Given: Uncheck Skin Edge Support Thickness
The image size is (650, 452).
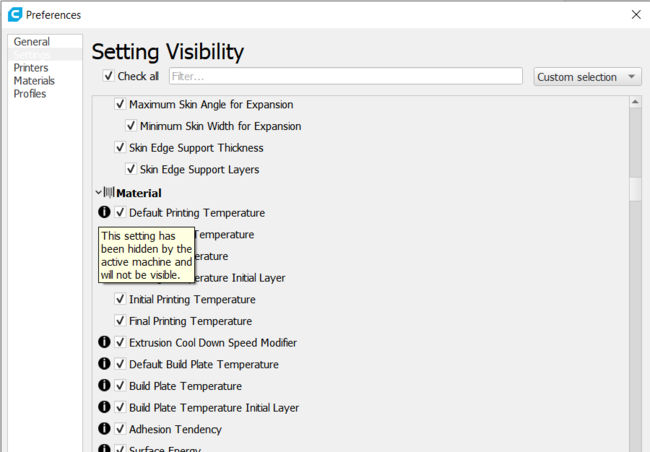Looking at the screenshot, I should (120, 148).
